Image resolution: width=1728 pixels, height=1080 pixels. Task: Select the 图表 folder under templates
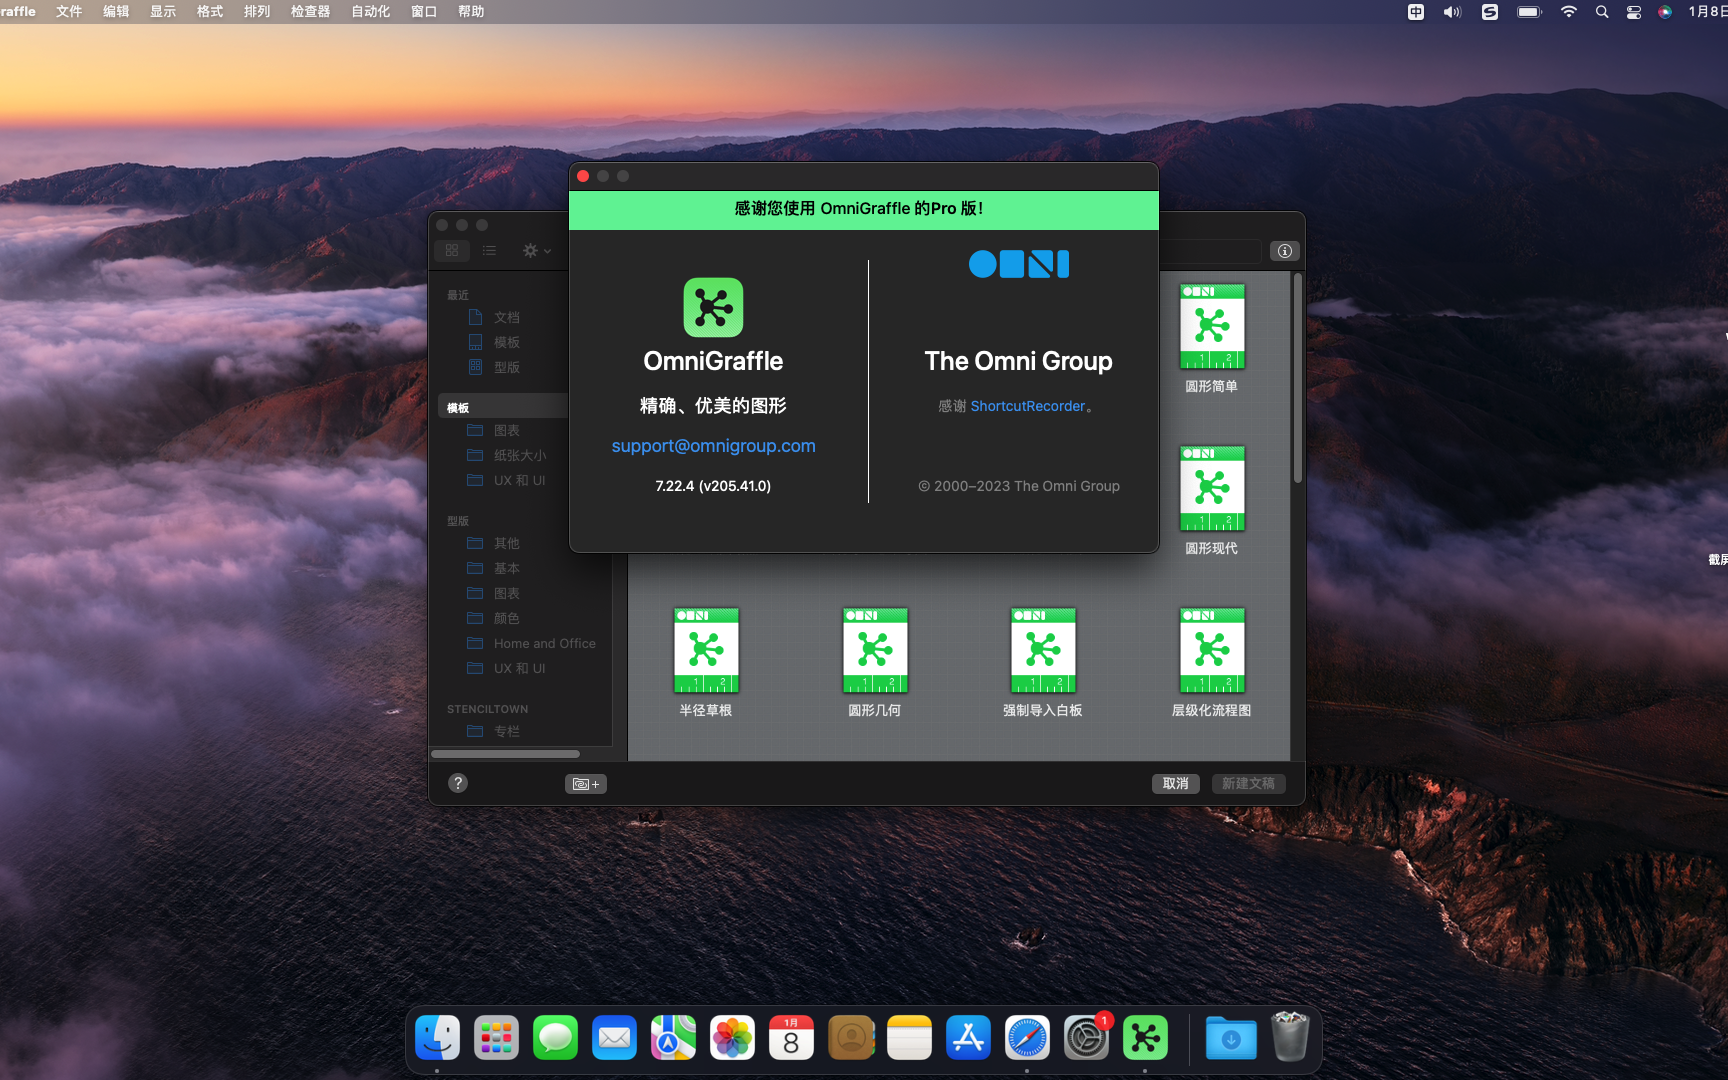[x=507, y=430]
